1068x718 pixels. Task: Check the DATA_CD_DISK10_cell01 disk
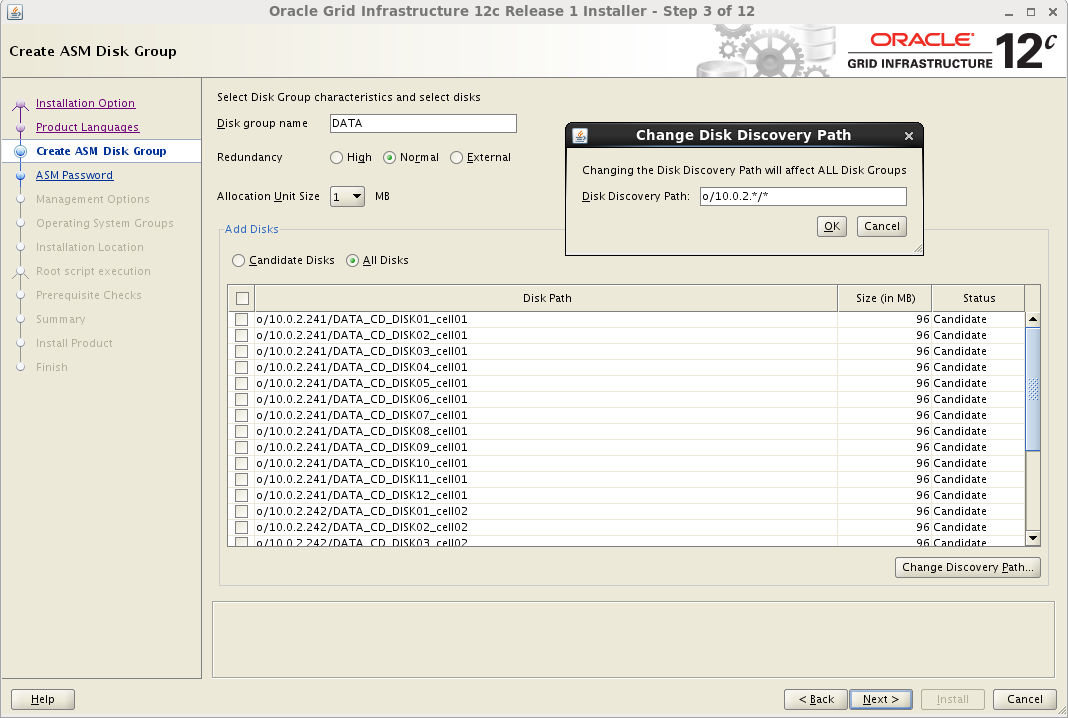click(x=241, y=463)
